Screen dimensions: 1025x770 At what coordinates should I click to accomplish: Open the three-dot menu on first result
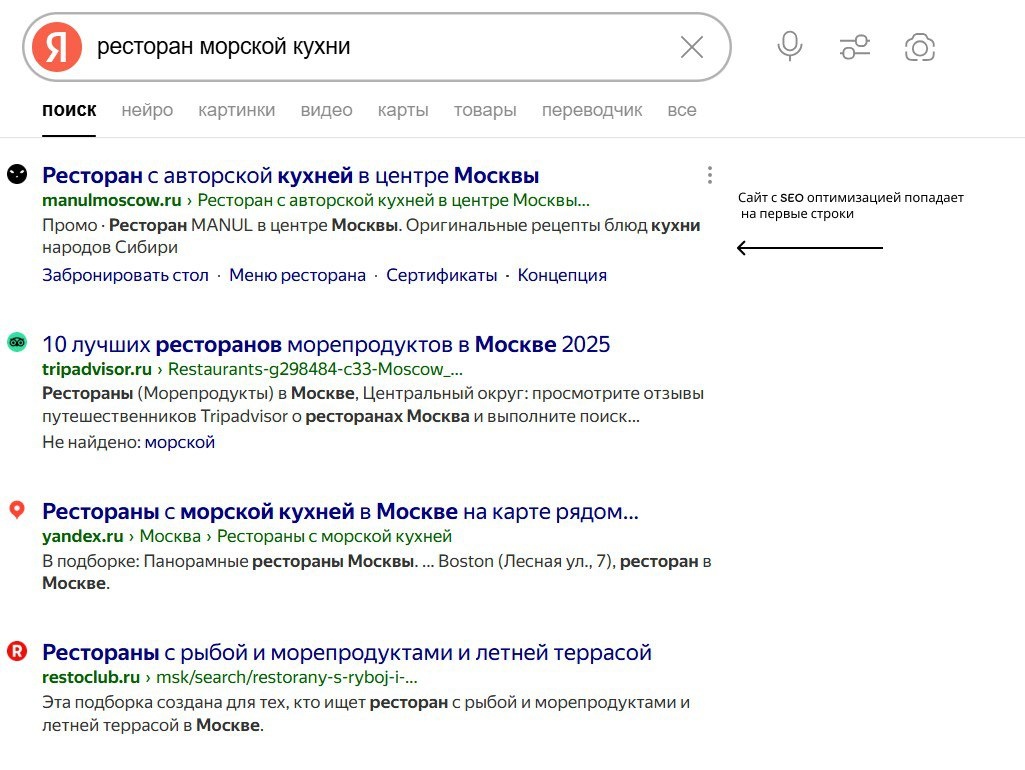point(709,175)
